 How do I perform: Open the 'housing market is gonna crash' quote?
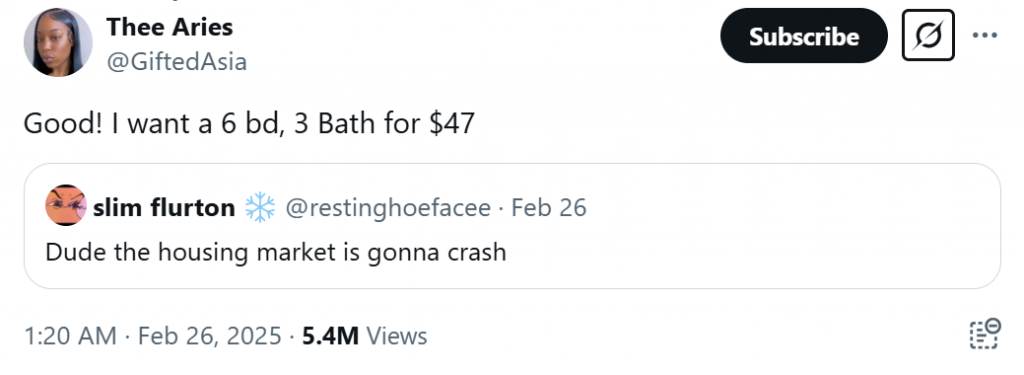pyautogui.click(x=276, y=252)
